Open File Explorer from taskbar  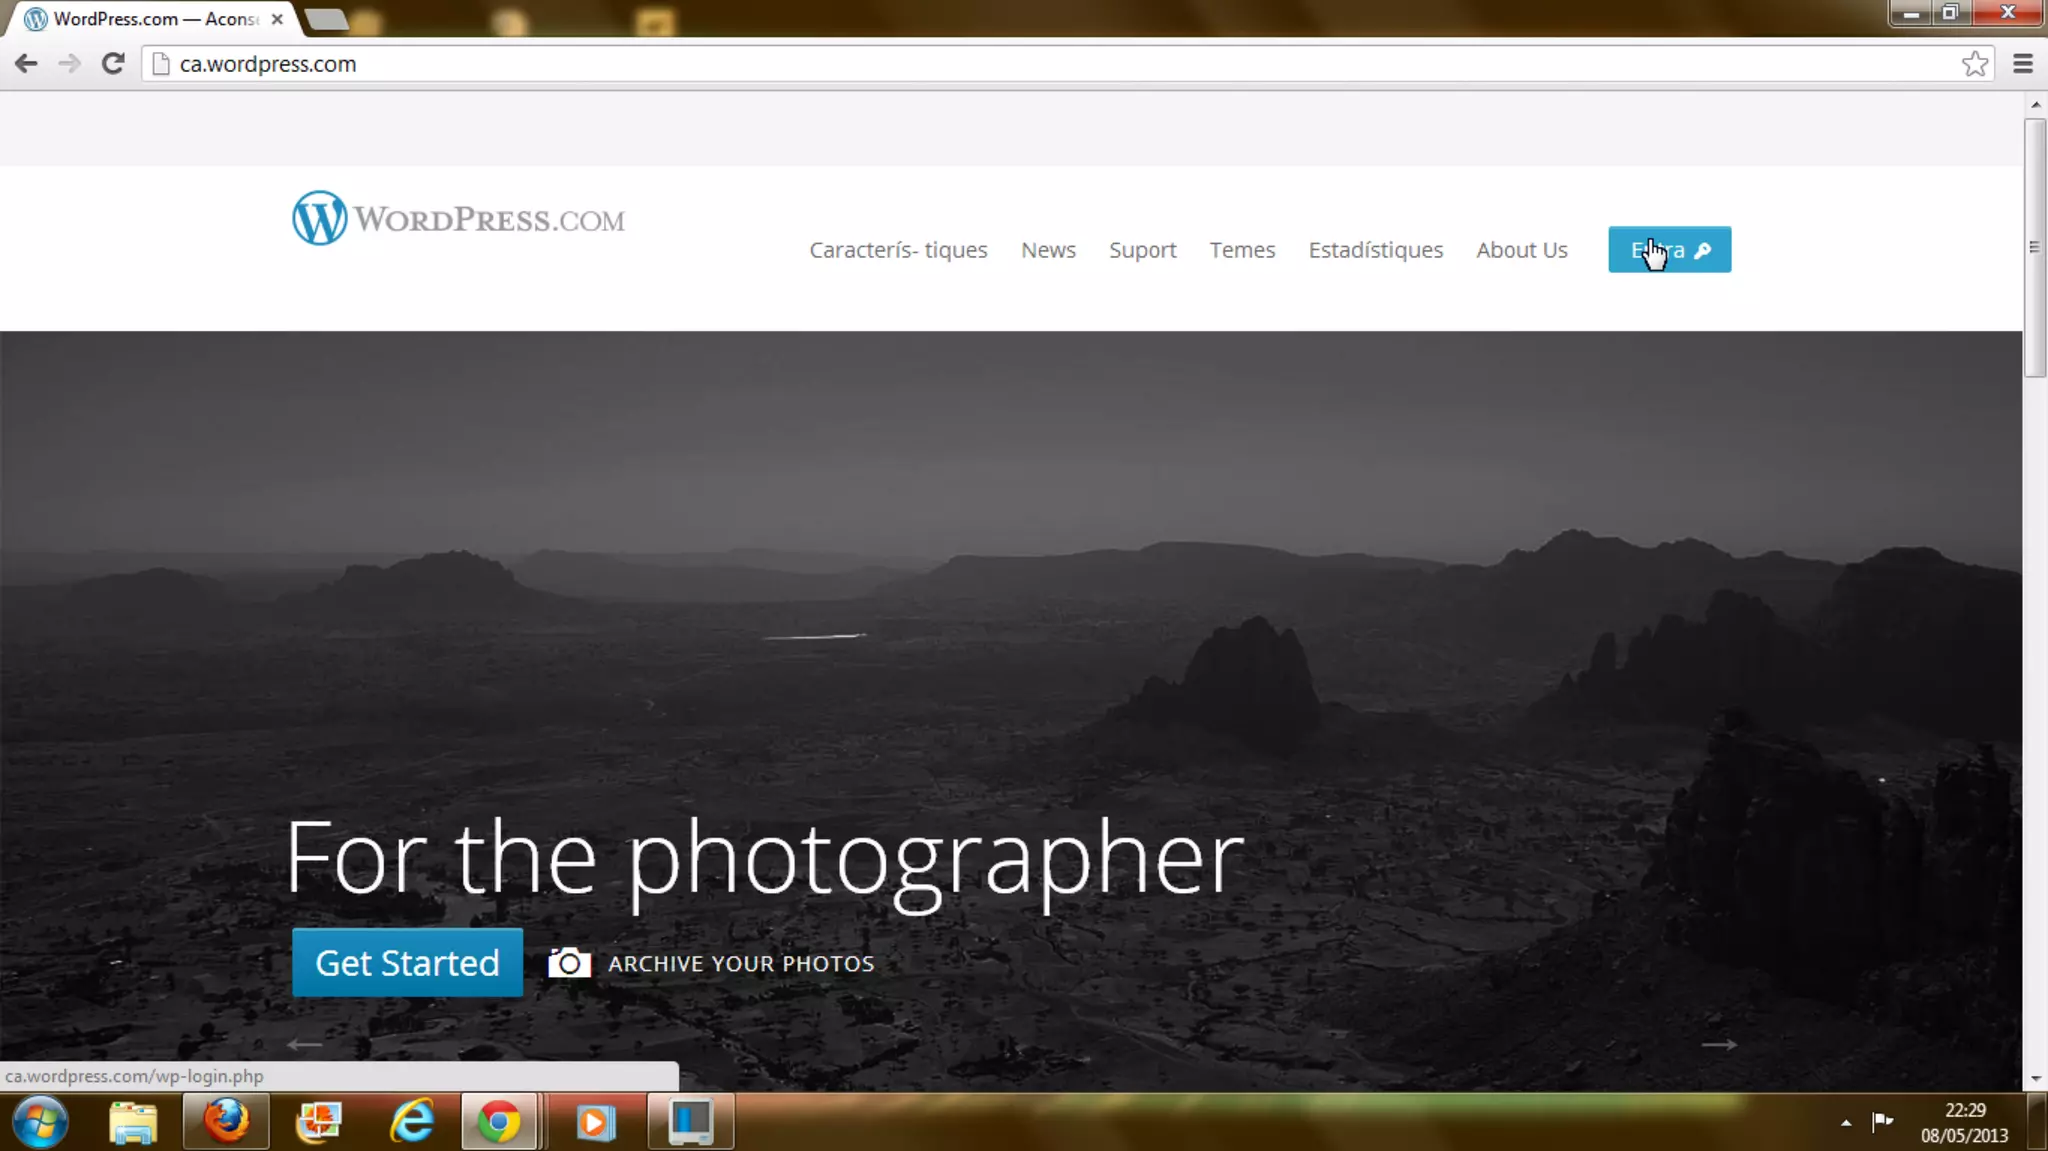[133, 1122]
